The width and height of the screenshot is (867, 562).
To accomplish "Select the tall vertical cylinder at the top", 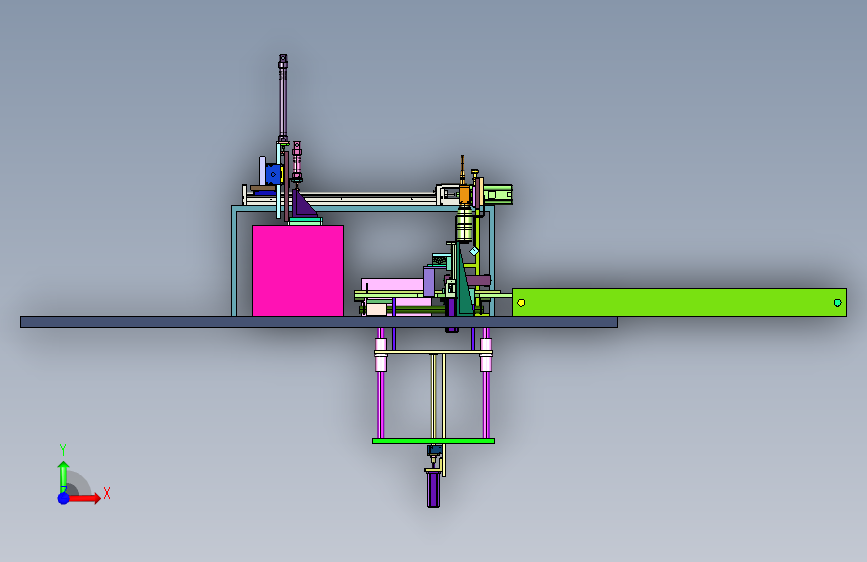I will point(283,98).
